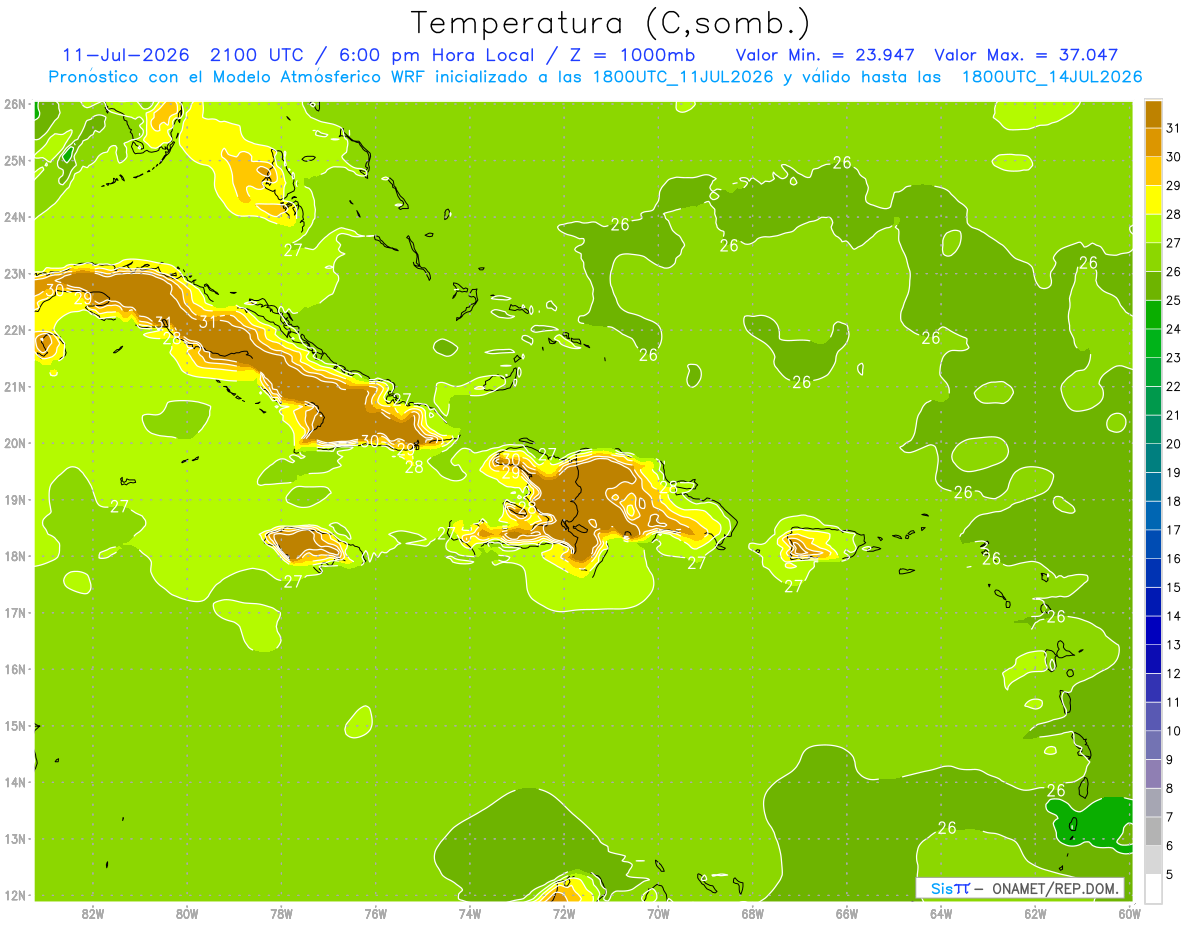Image resolution: width=1200 pixels, height=927 pixels.
Task: Click the "Temperatura (C,somb.)" title
Action: 610,23
